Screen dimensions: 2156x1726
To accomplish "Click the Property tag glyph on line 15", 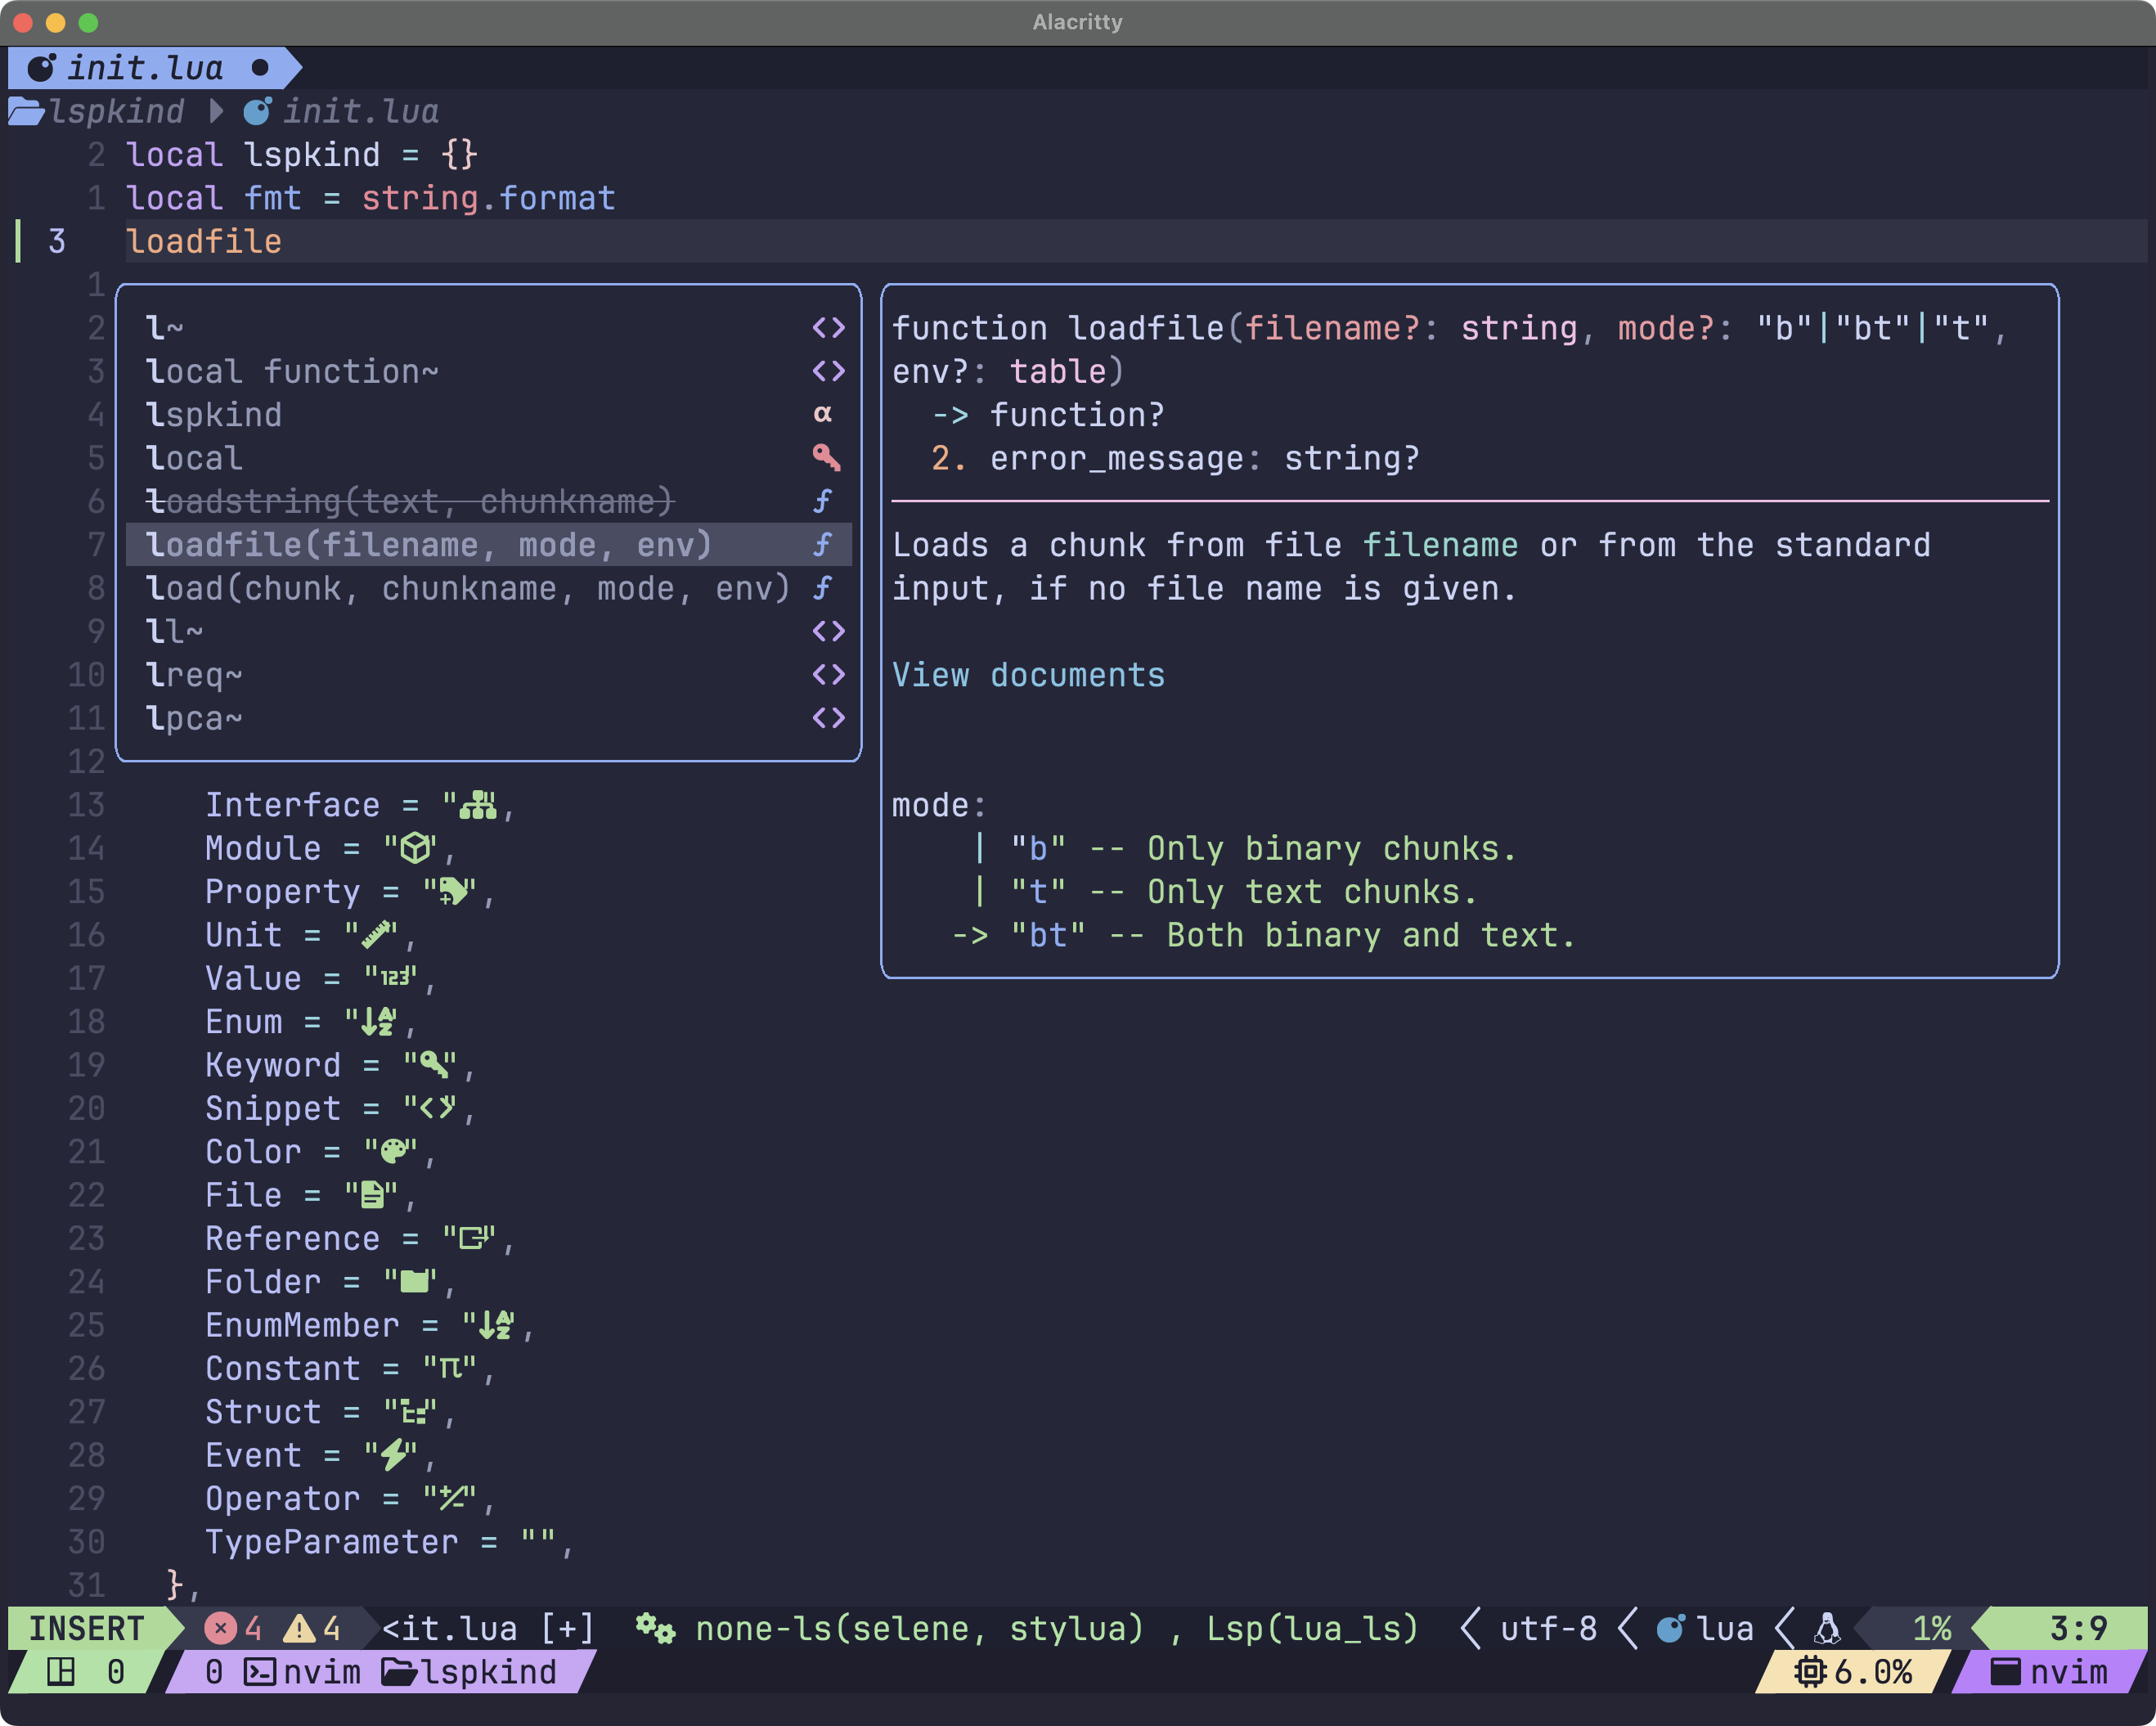I will (x=453, y=890).
